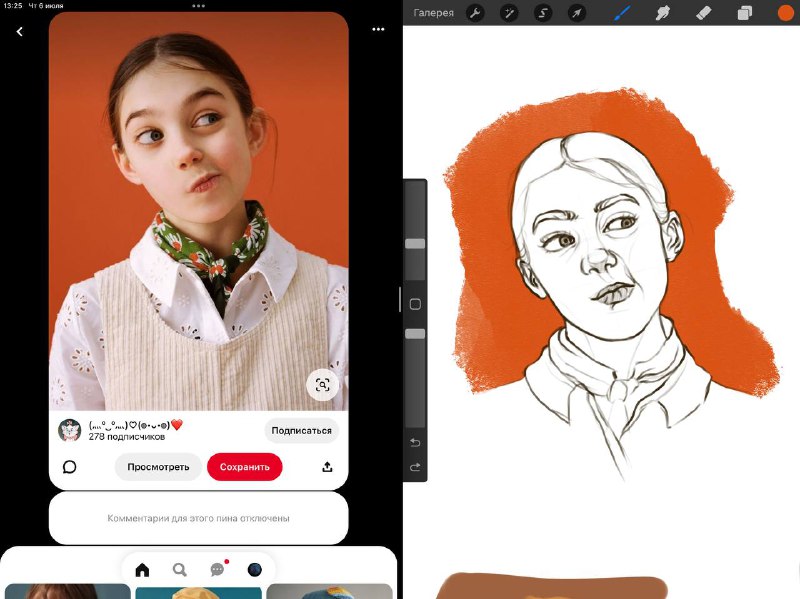The height and width of the screenshot is (599, 800).
Task: Open the Actions wrench menu in Procreate
Action: coord(475,13)
